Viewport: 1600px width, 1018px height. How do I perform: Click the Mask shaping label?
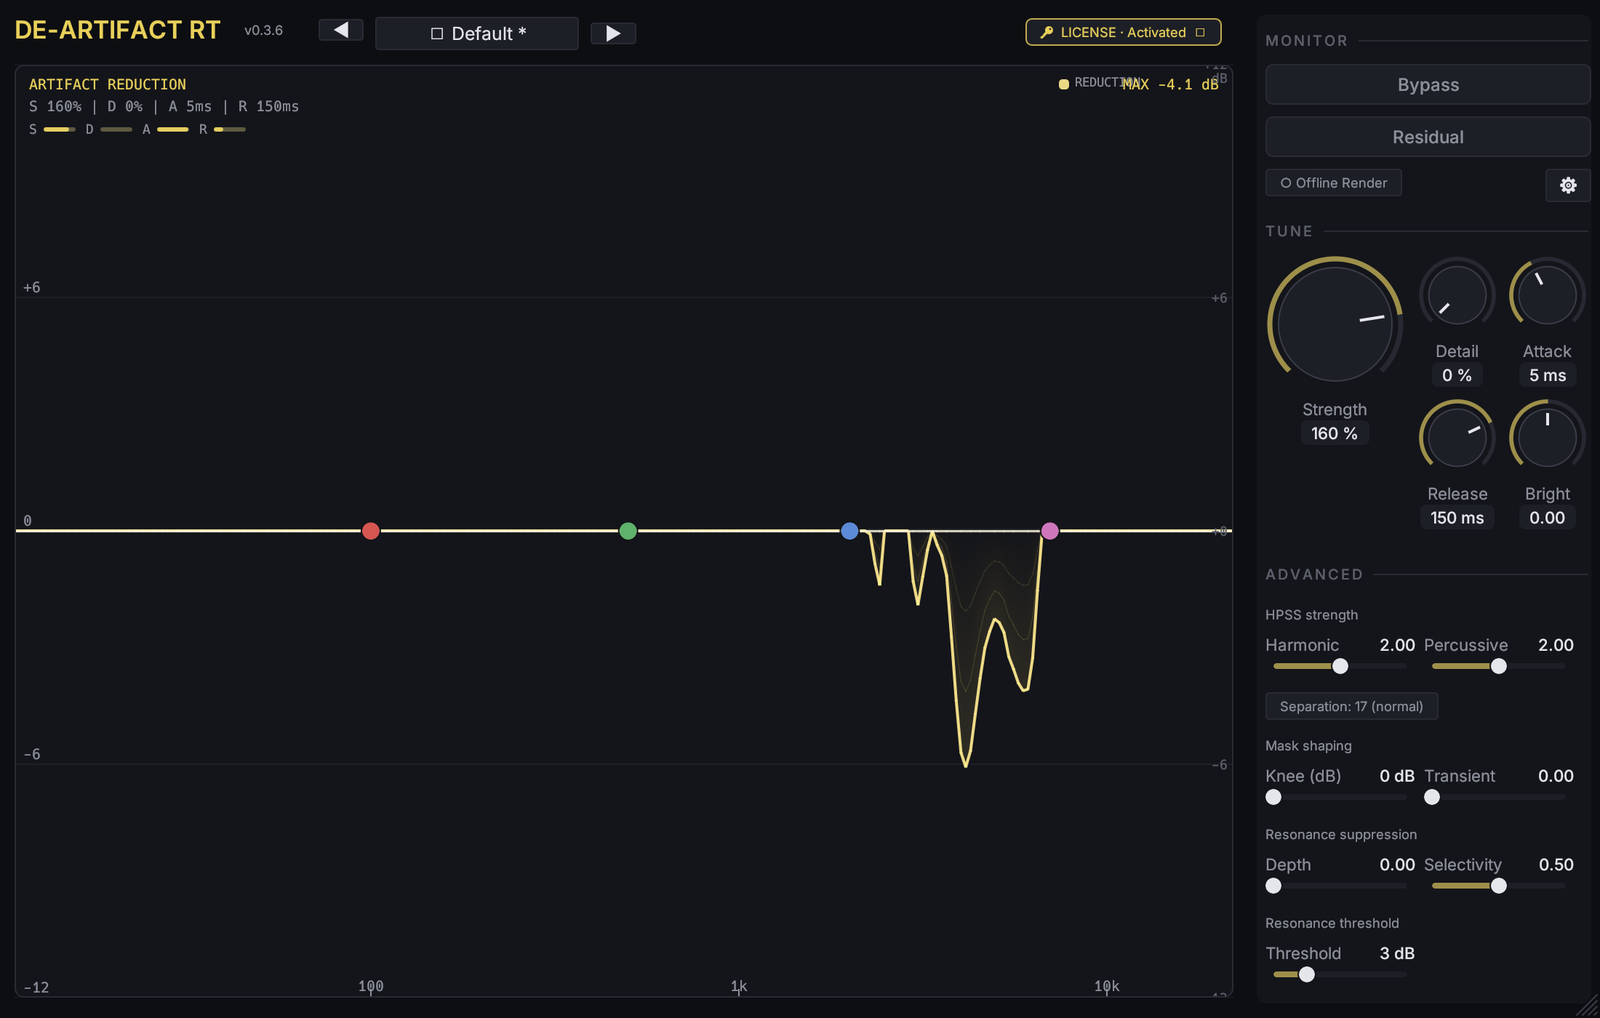[x=1309, y=746]
